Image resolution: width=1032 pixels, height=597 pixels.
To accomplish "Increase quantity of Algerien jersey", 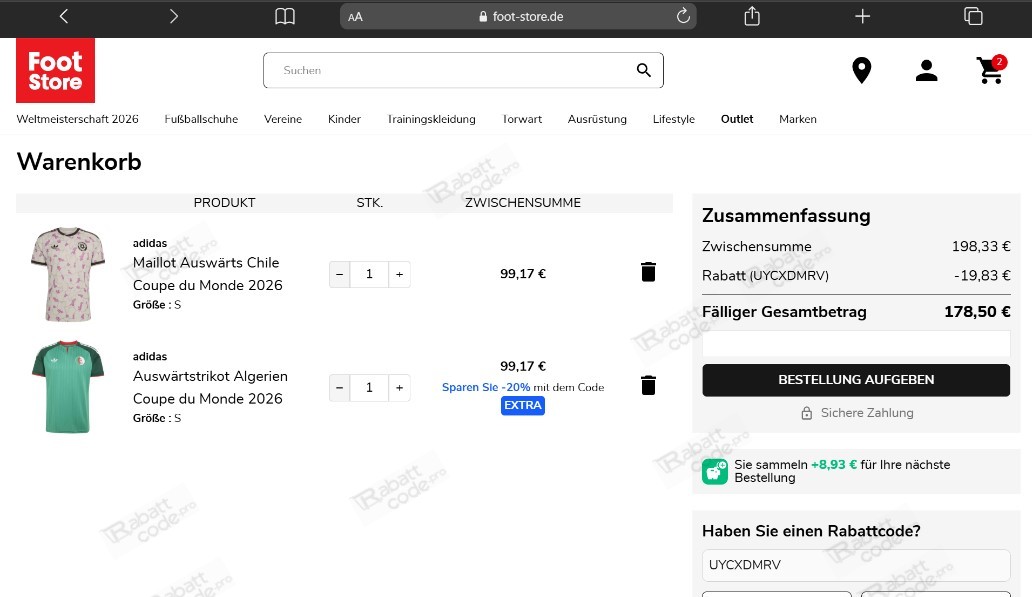I will click(400, 388).
